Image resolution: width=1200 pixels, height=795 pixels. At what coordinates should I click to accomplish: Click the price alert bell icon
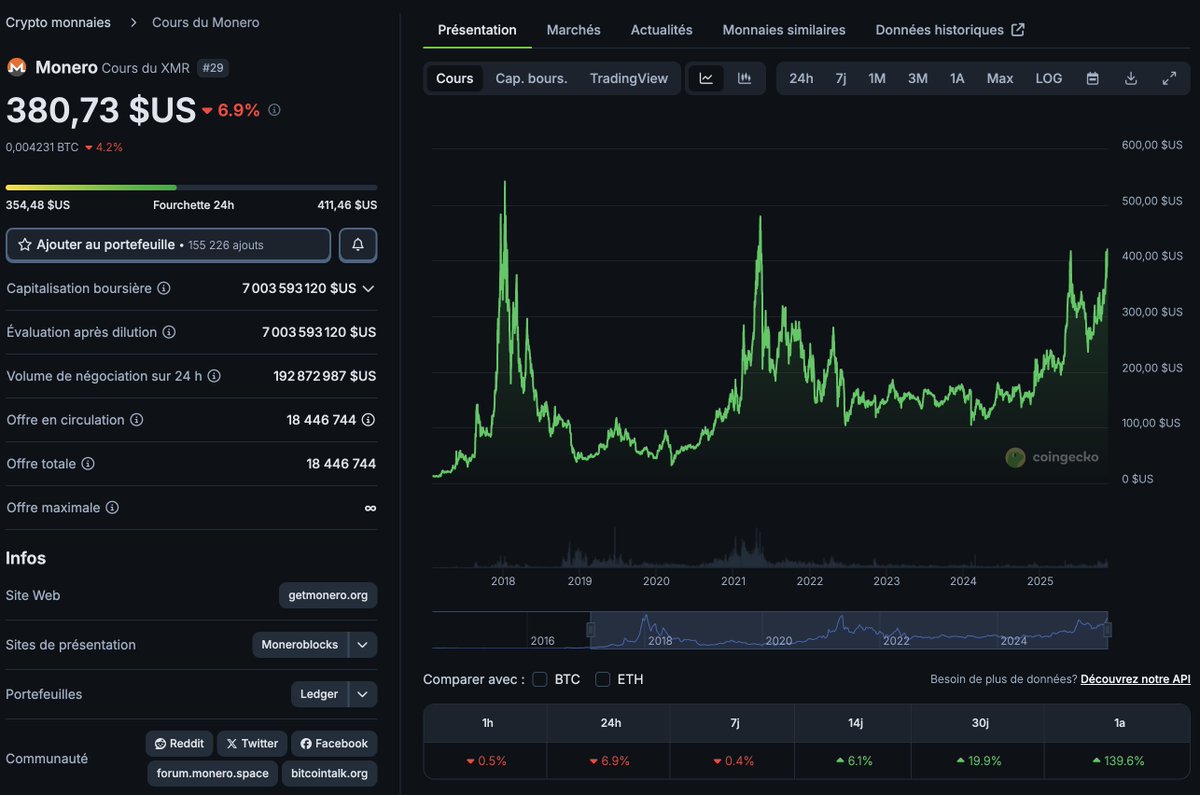pyautogui.click(x=357, y=244)
